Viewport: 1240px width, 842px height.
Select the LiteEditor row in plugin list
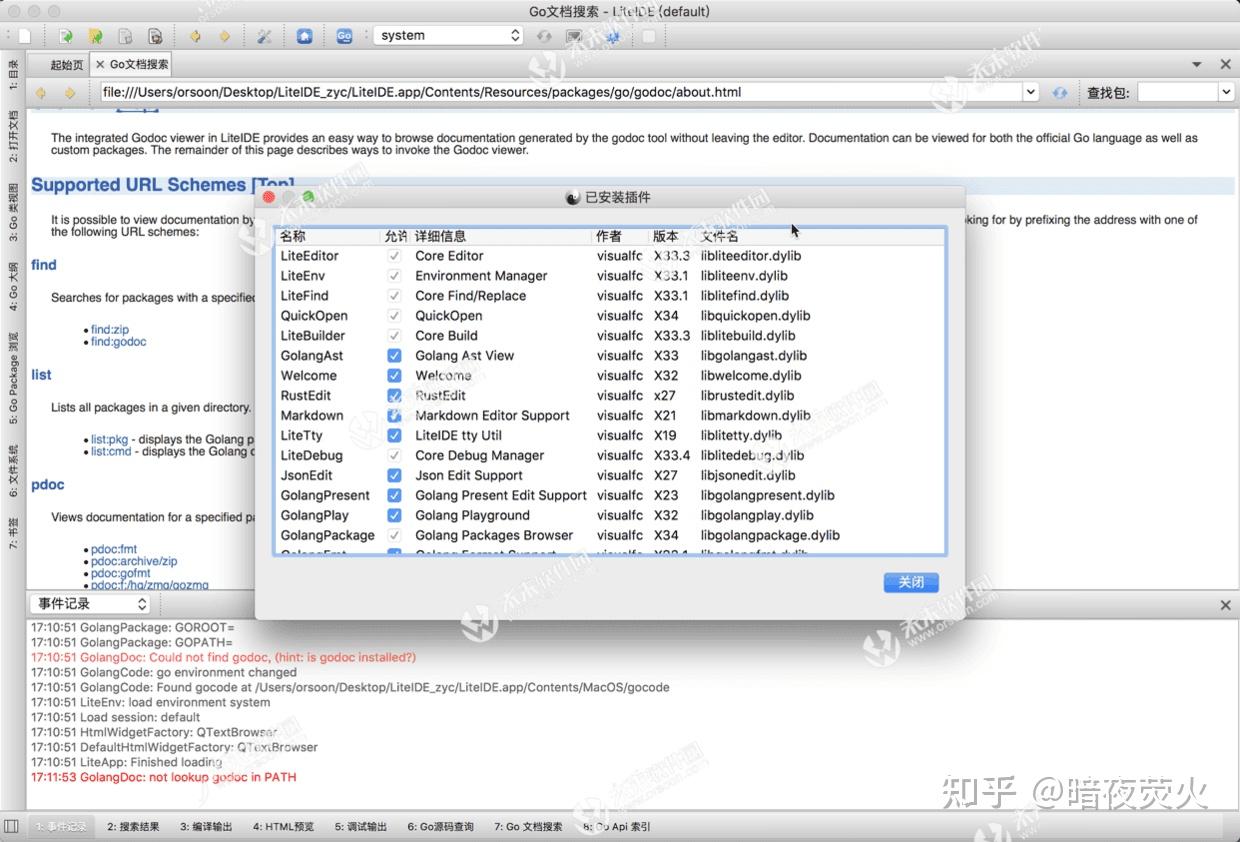pos(610,256)
